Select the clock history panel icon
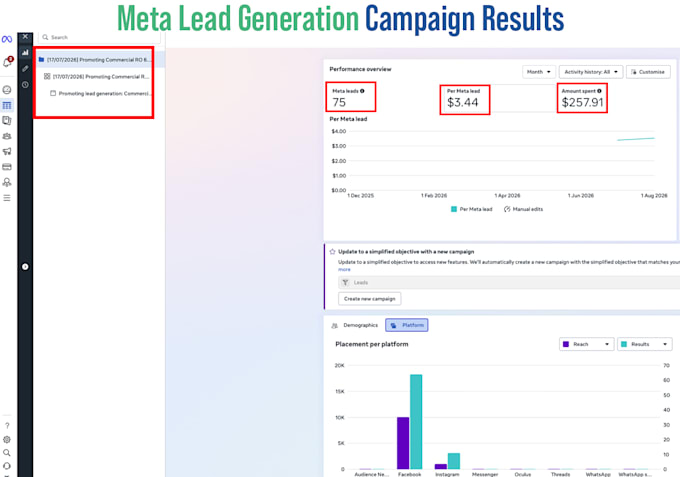680x477 pixels. tap(25, 85)
